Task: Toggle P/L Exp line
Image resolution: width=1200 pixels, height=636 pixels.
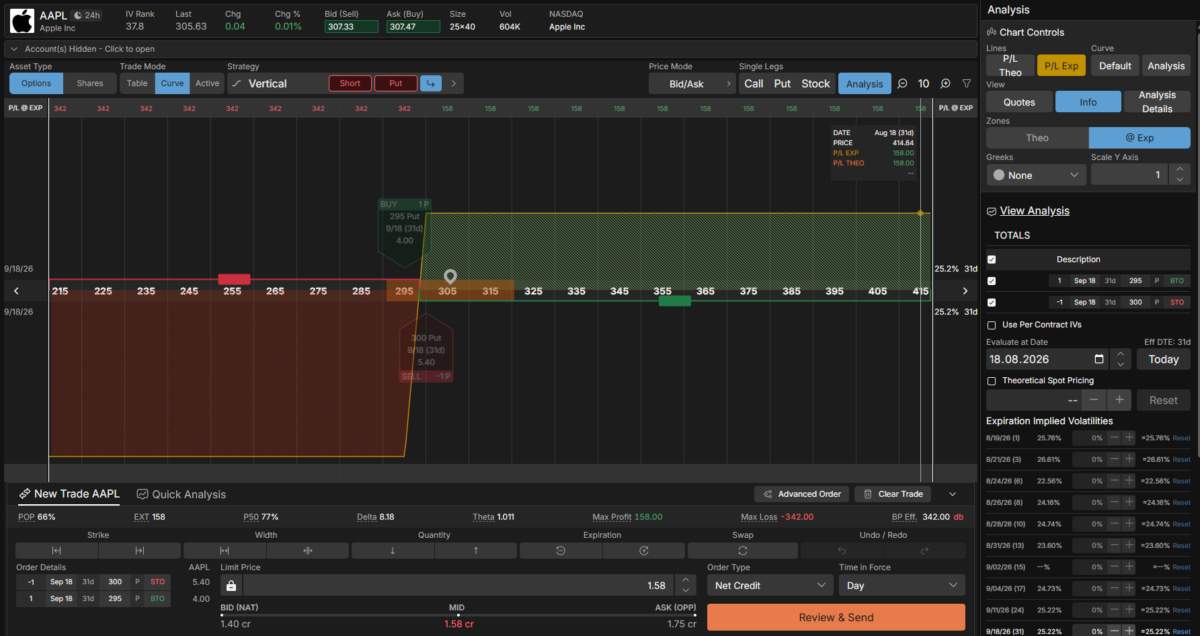Action: (x=1061, y=66)
